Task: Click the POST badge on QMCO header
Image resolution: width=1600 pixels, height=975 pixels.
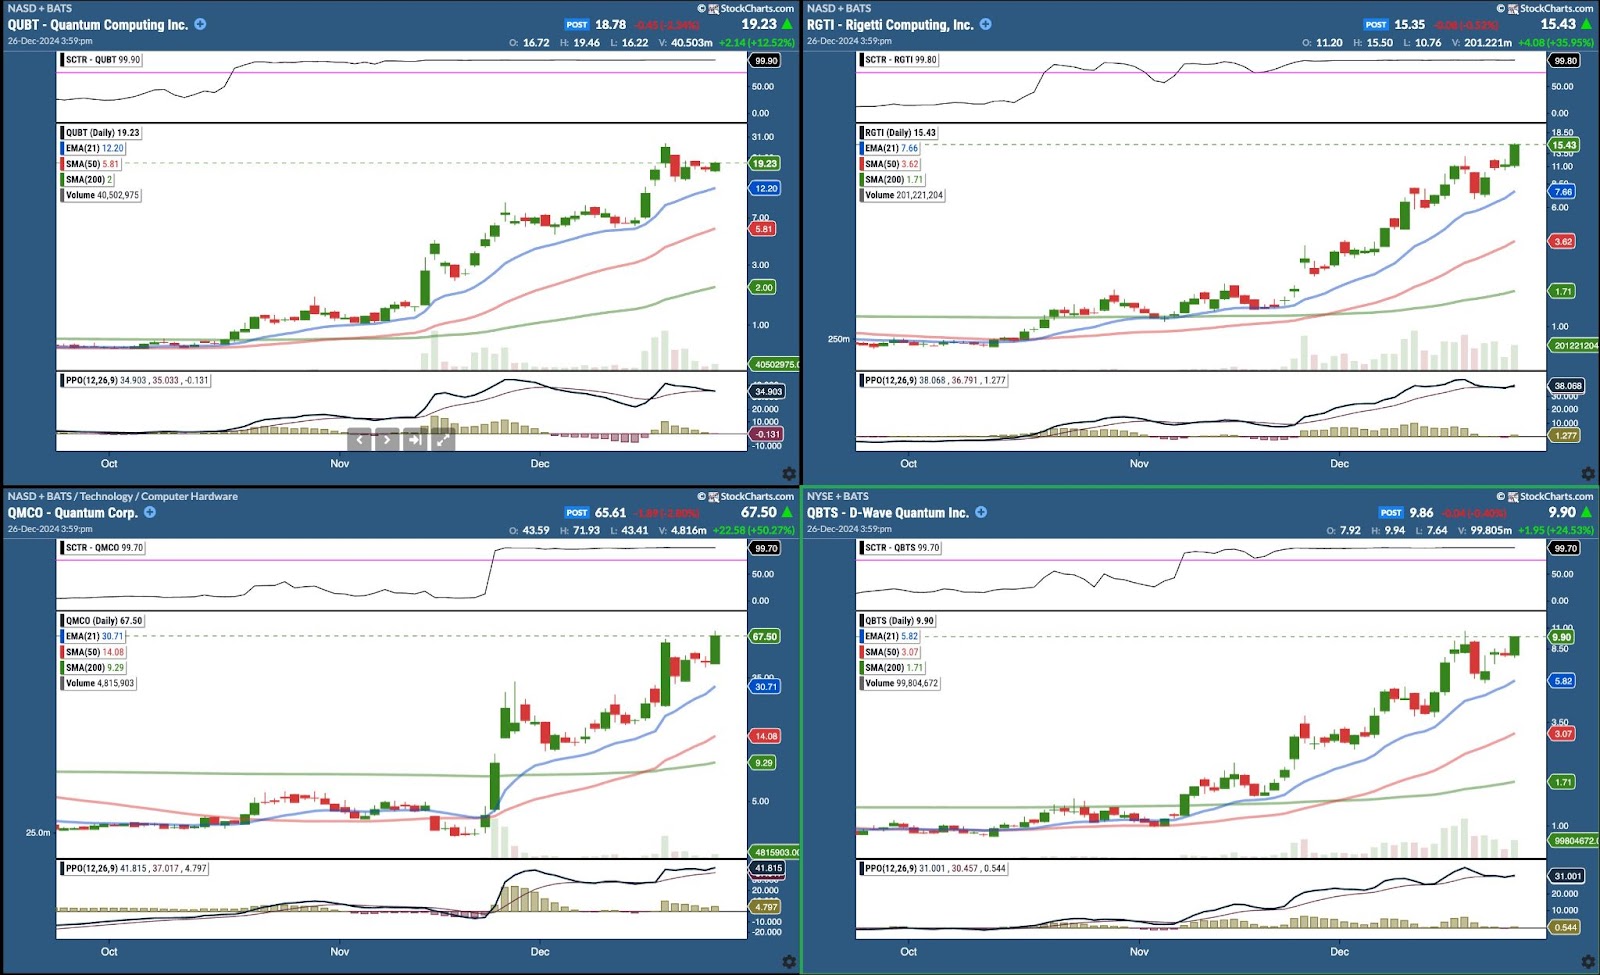Action: click(577, 513)
